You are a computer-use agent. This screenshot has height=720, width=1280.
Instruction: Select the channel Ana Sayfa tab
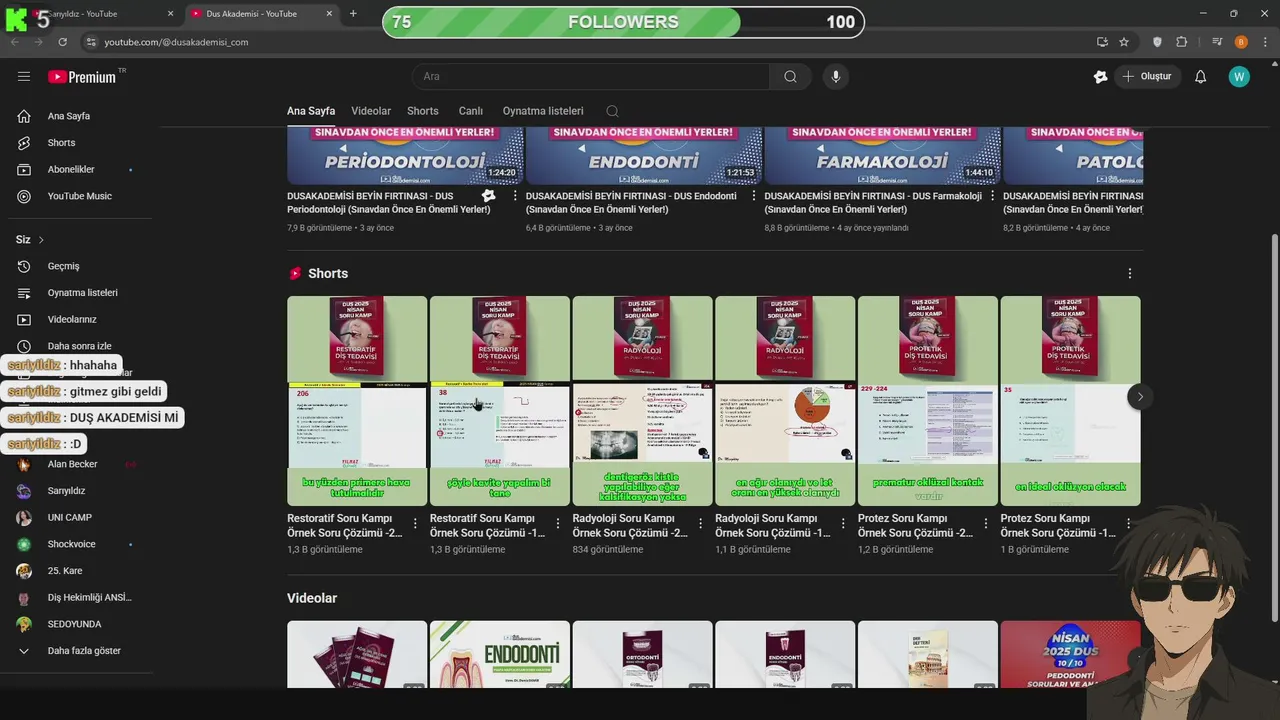311,111
